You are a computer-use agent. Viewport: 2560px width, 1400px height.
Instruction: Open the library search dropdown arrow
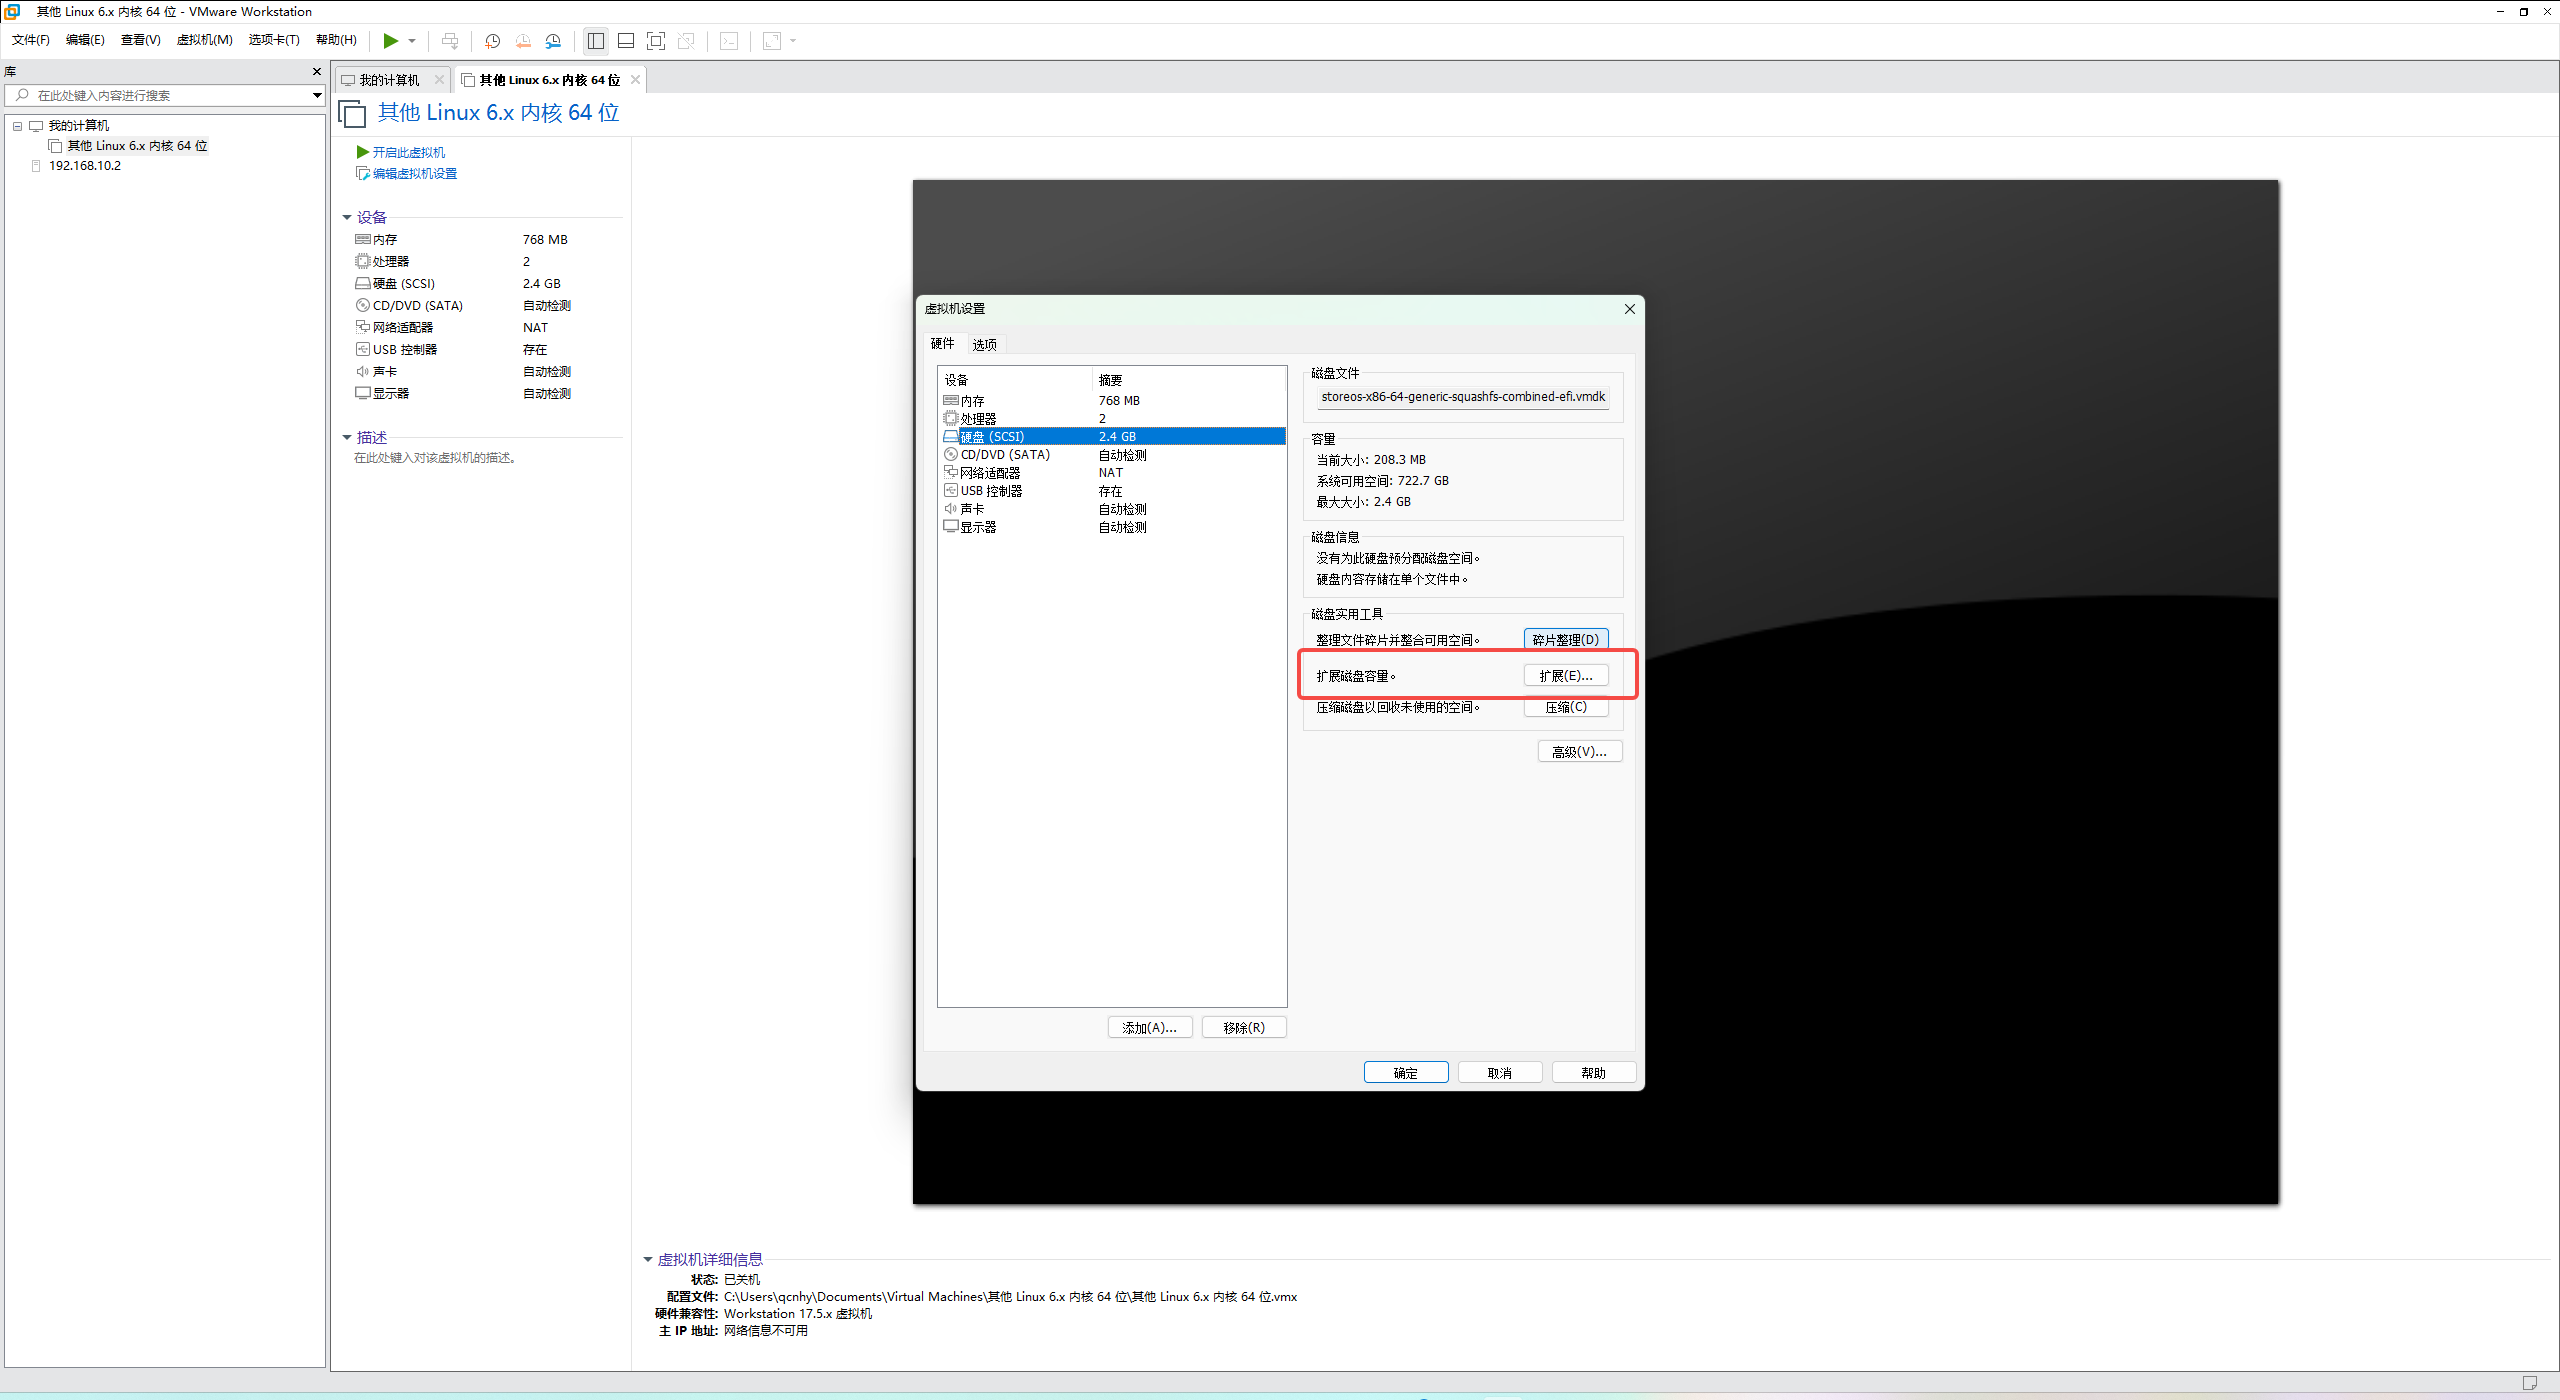[317, 95]
